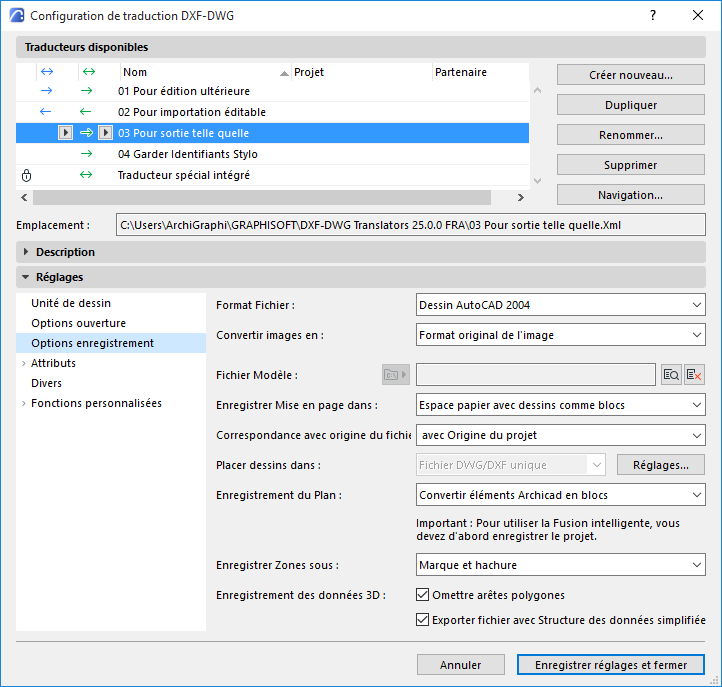Click the green arrow of Traducteur spécial intégré
The width and height of the screenshot is (722, 687).
click(86, 175)
